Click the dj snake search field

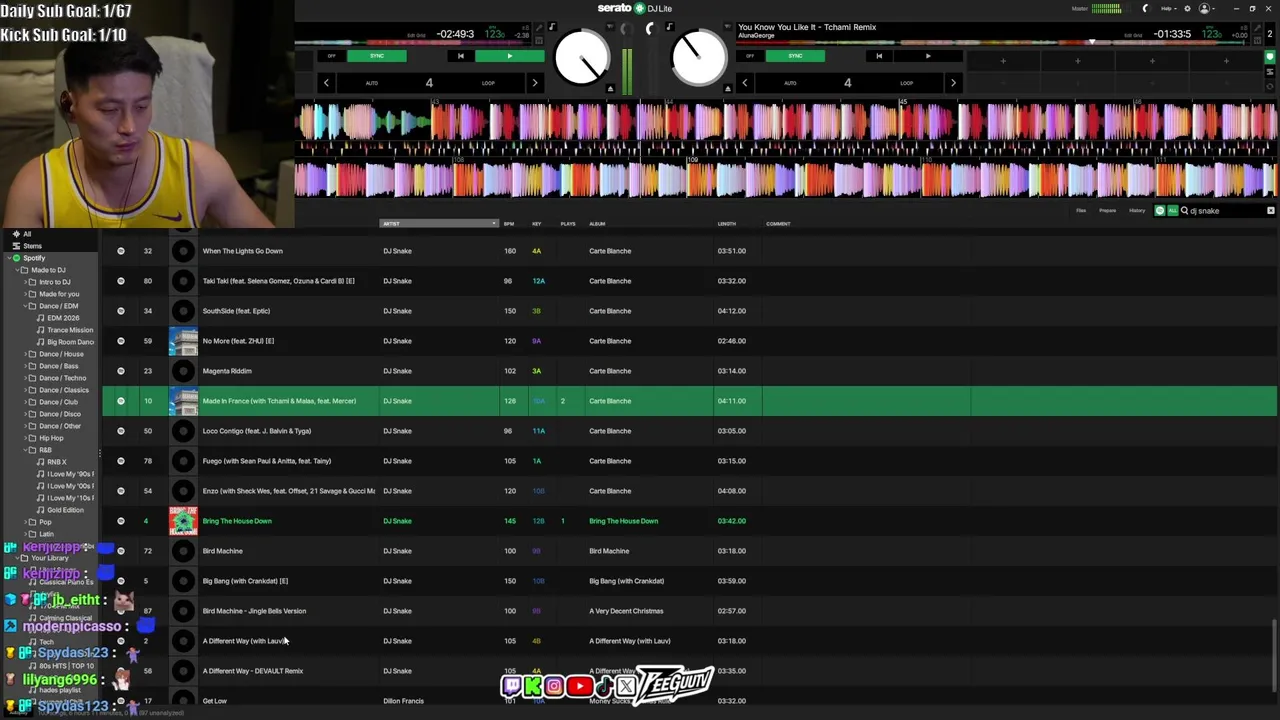[1225, 211]
